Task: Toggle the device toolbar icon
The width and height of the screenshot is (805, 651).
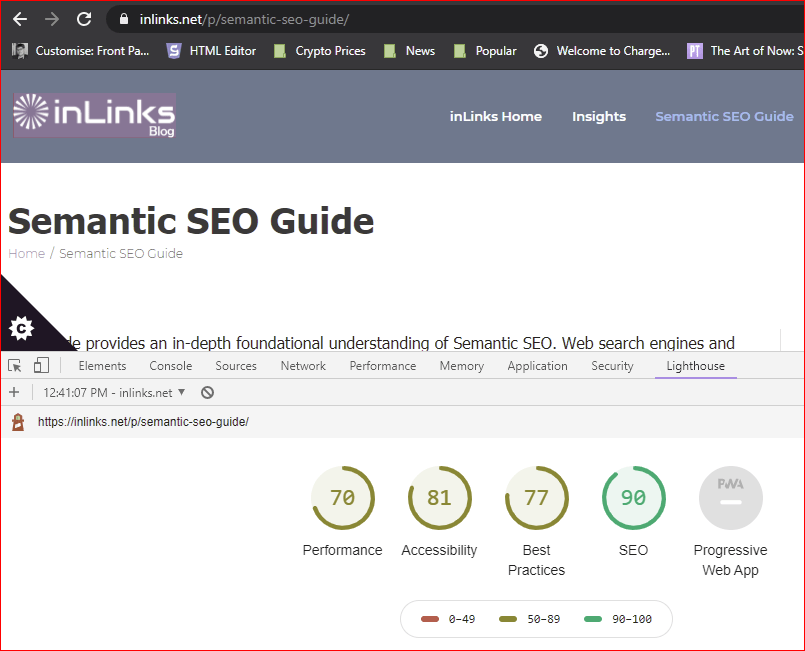Action: [x=41, y=366]
